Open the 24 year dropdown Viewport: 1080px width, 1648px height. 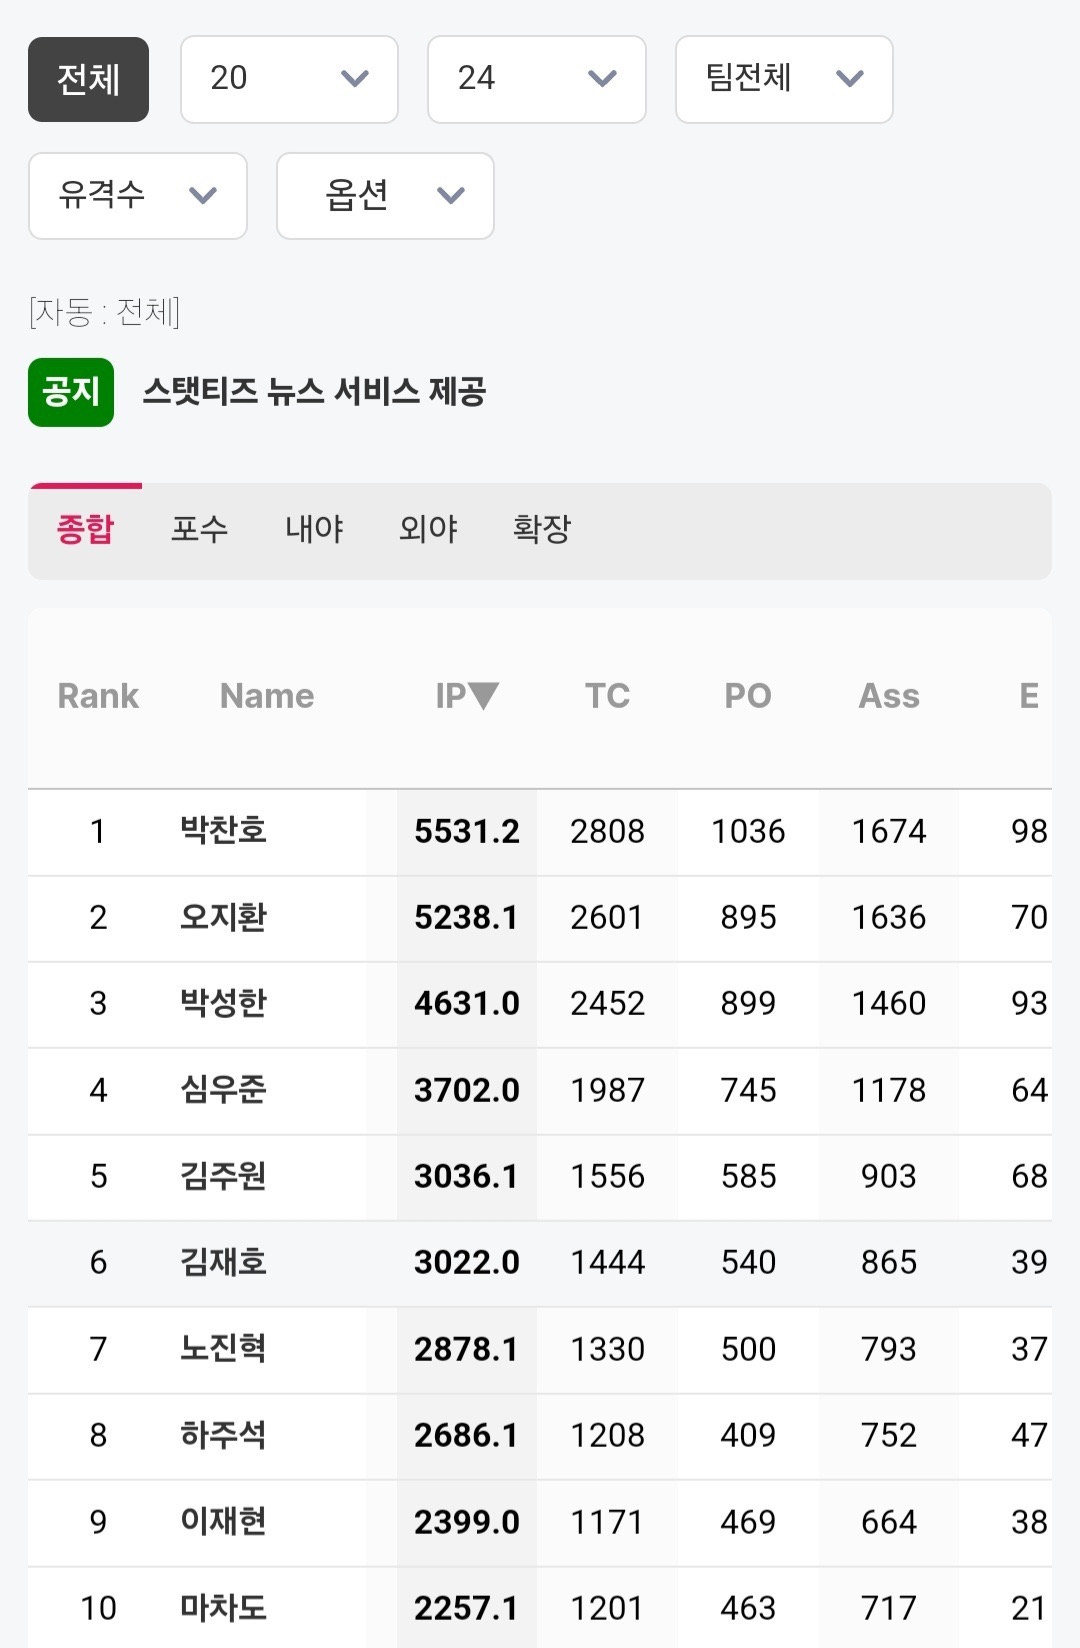(x=536, y=80)
